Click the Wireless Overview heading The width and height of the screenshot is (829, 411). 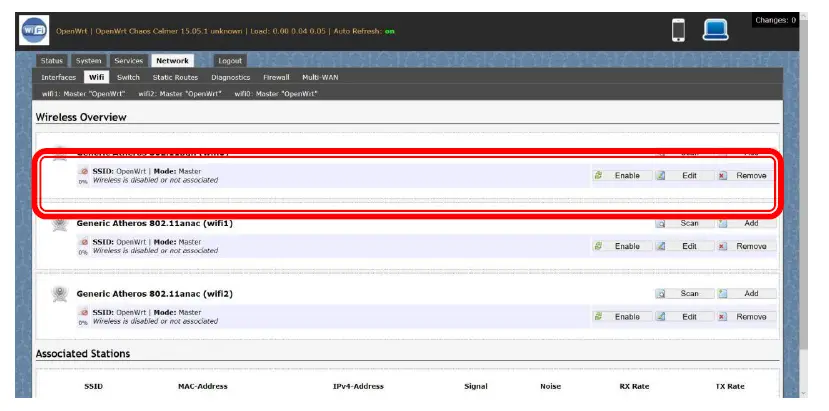[x=81, y=117]
